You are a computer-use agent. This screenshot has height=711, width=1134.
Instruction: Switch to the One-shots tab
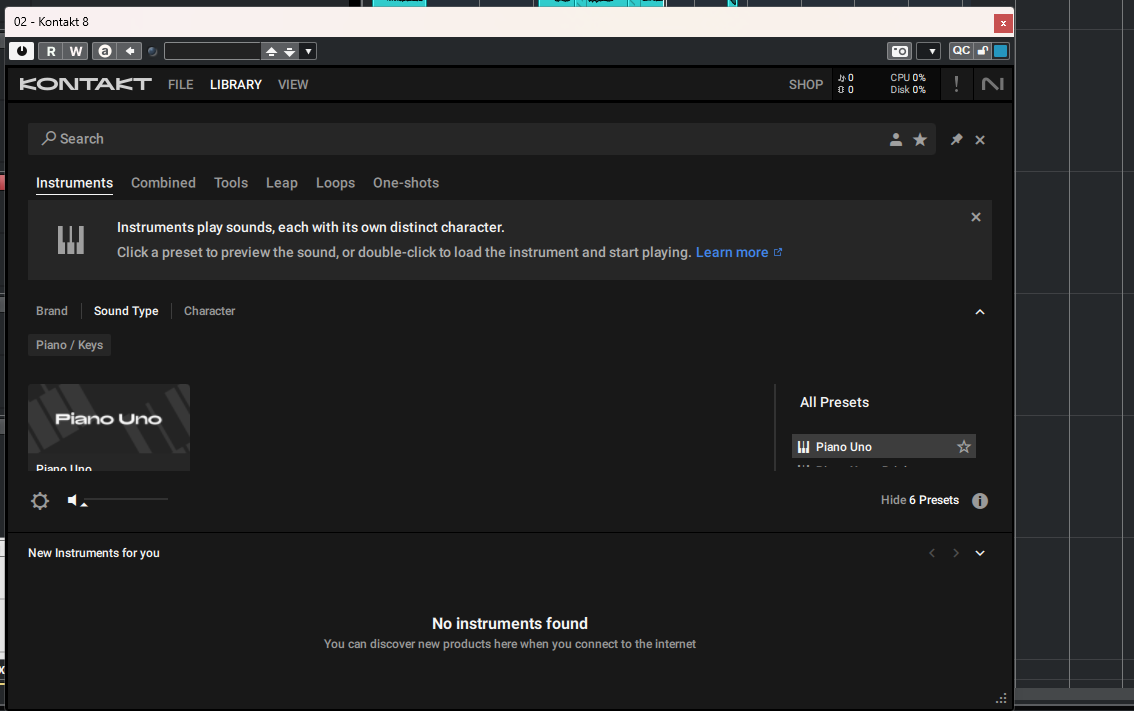pyautogui.click(x=406, y=183)
